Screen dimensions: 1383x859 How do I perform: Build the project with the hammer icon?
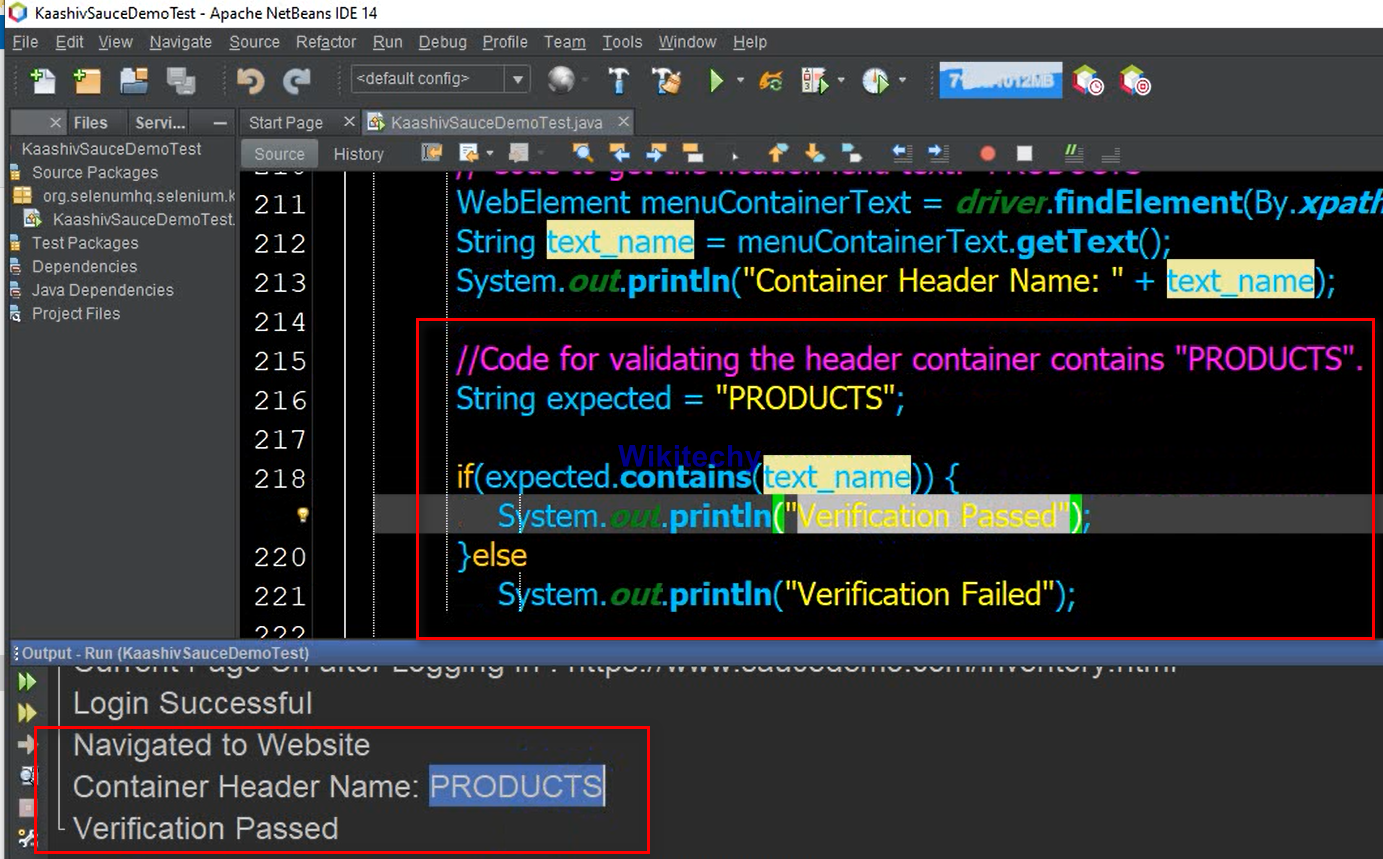pos(619,80)
